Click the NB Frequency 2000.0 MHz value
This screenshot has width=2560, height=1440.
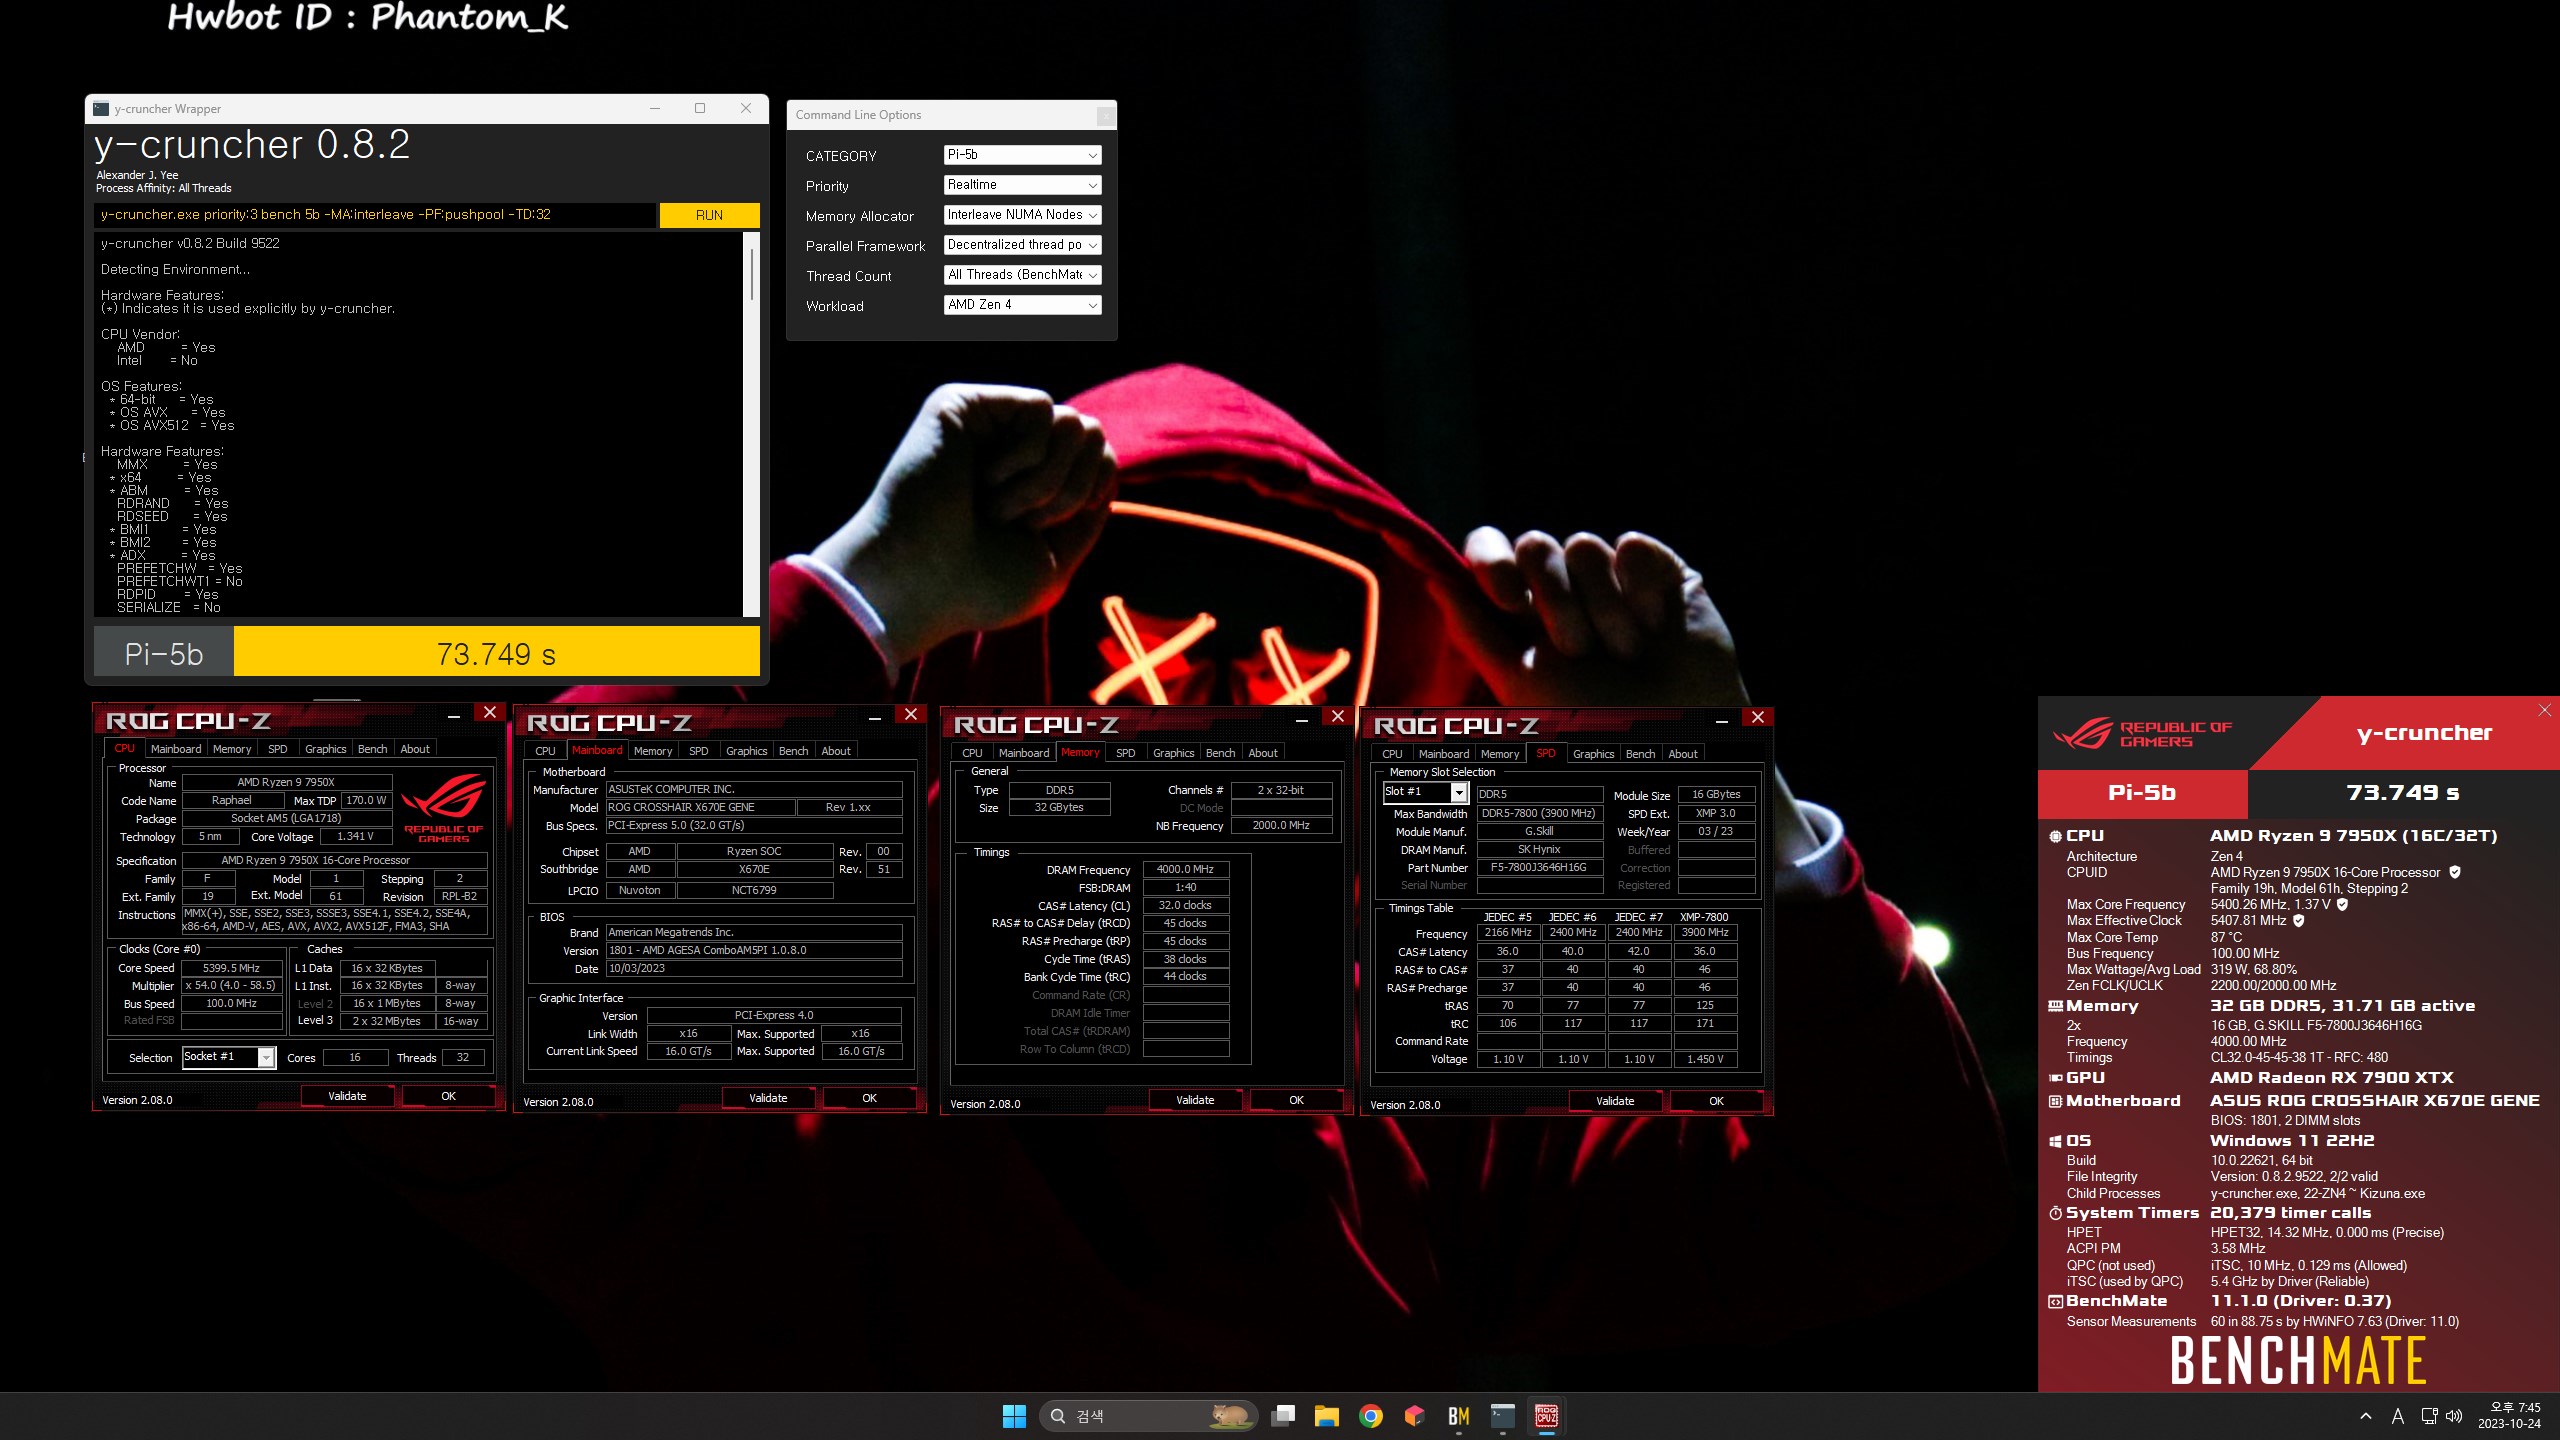click(1281, 826)
